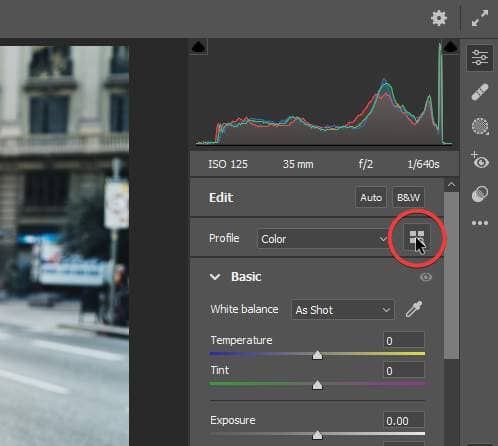Viewport: 498px width, 446px height.
Task: Collapse the Basic section chevron
Action: (215, 277)
